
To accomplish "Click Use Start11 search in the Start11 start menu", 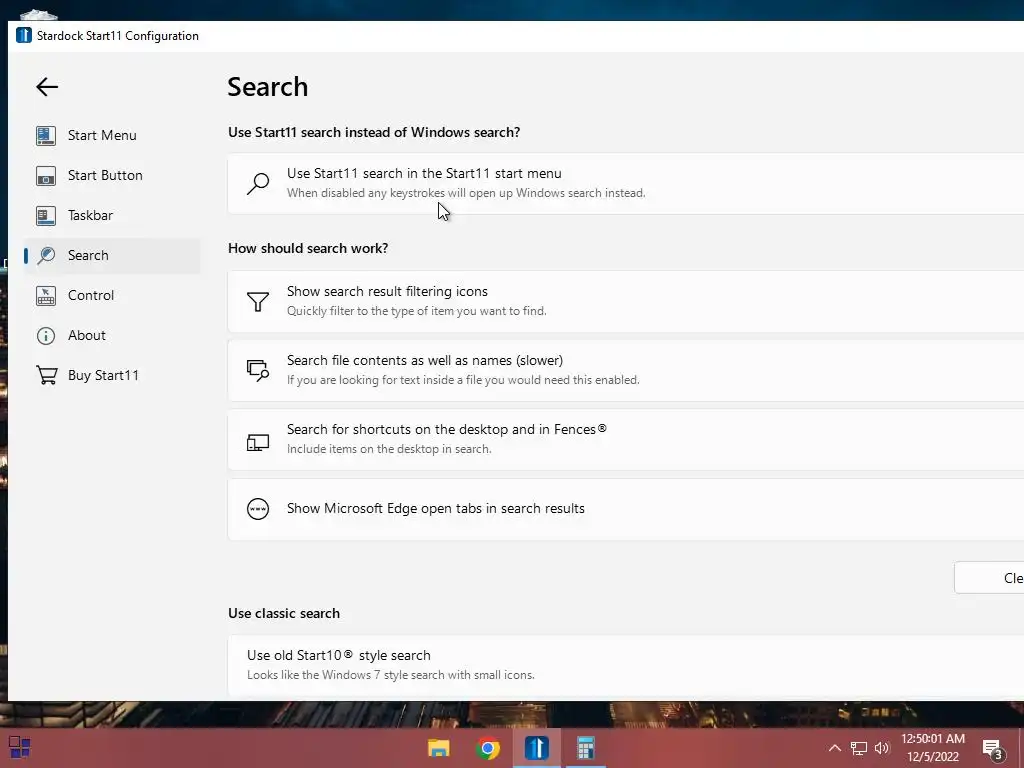I will [626, 184].
